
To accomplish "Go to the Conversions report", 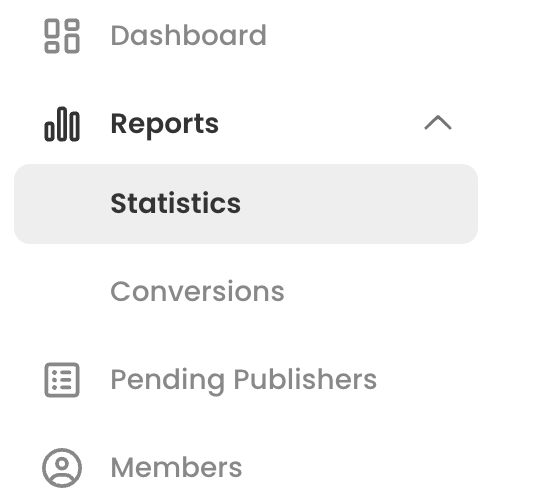I will point(198,292).
